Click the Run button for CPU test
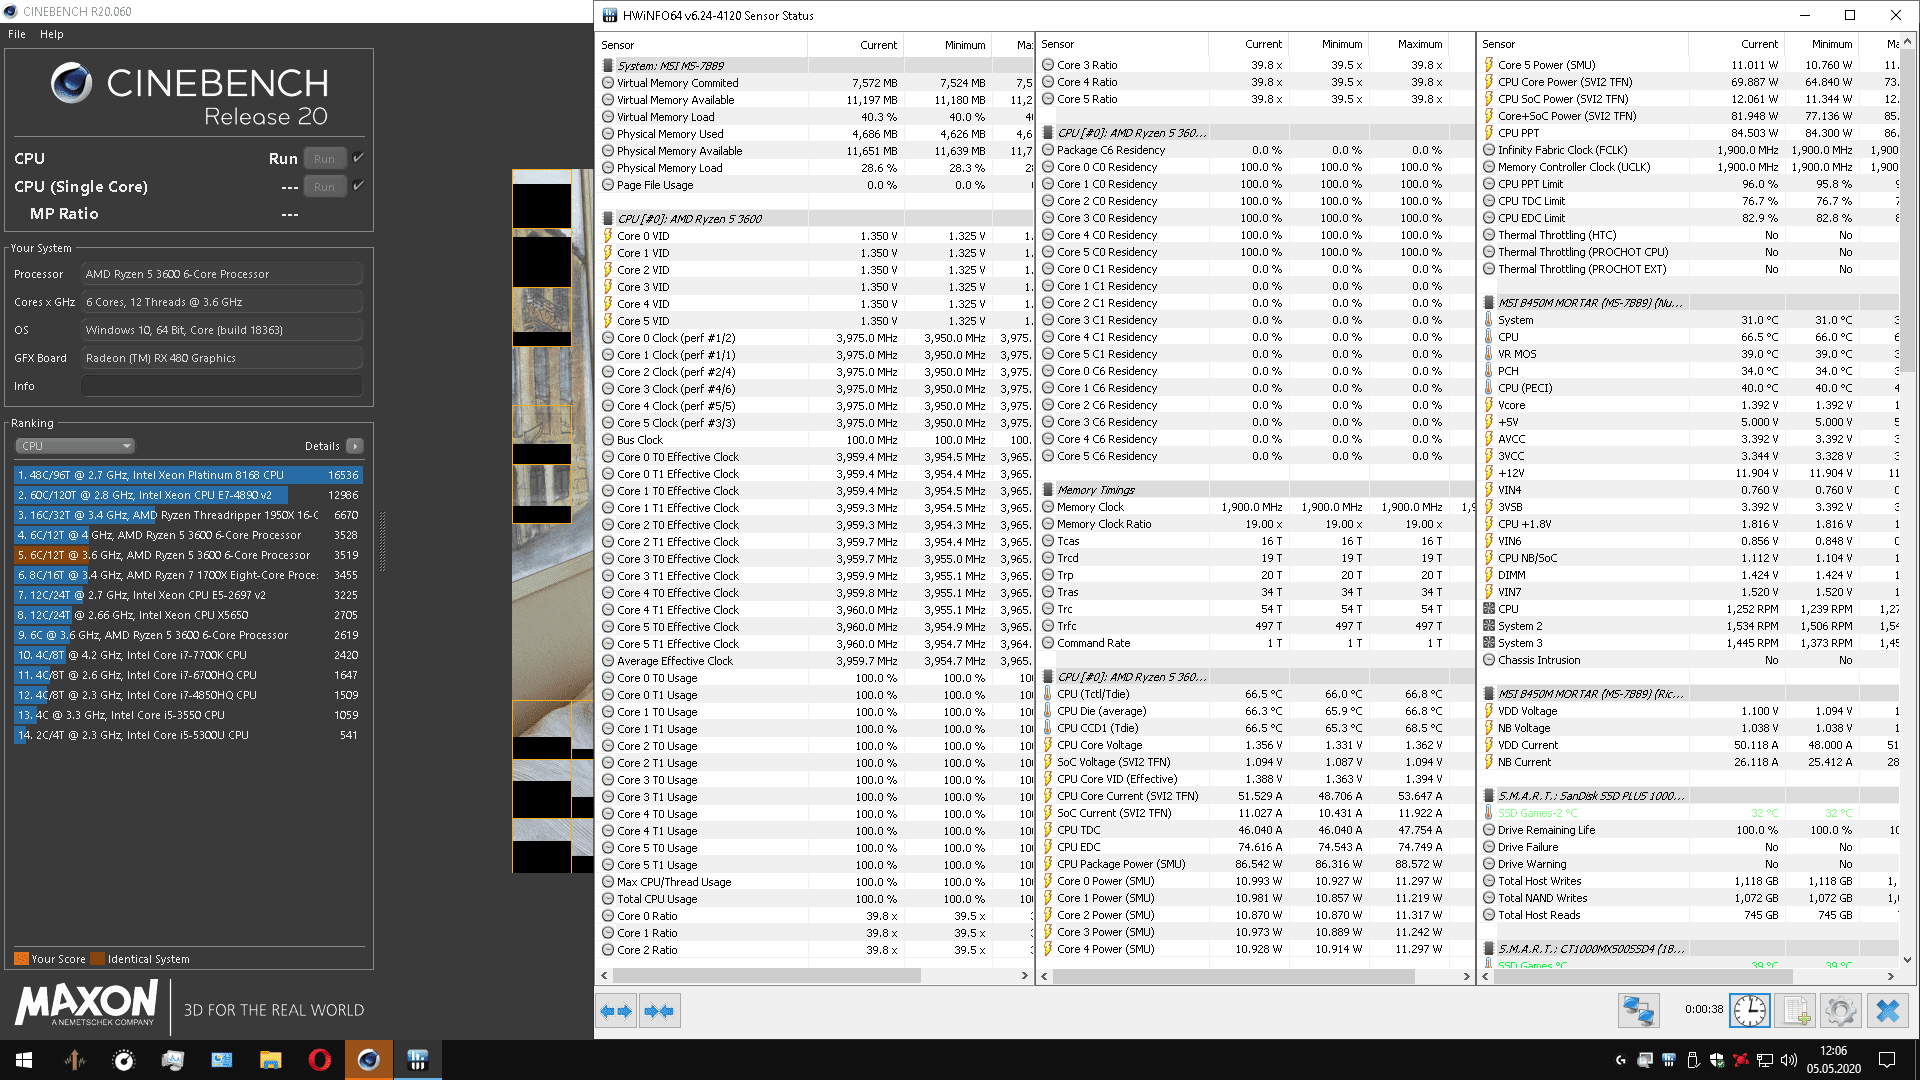Screen dimensions: 1920x1080 tap(324, 158)
